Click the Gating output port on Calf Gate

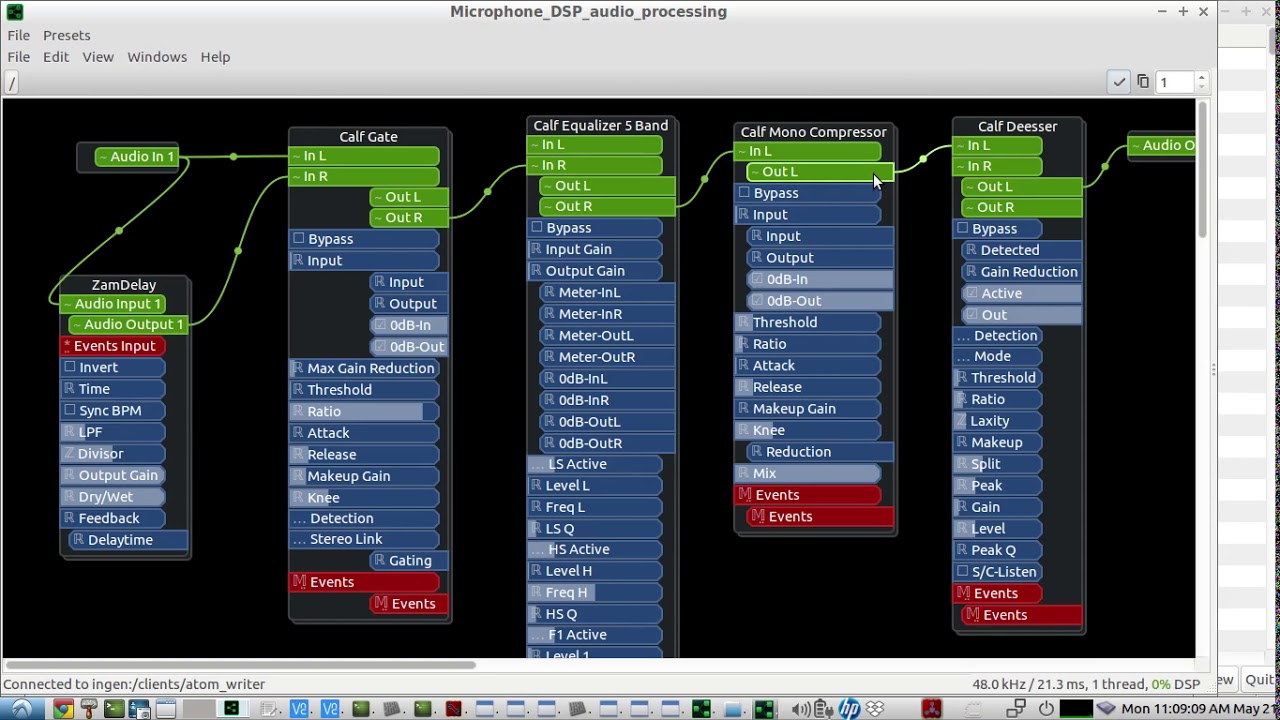tap(409, 561)
